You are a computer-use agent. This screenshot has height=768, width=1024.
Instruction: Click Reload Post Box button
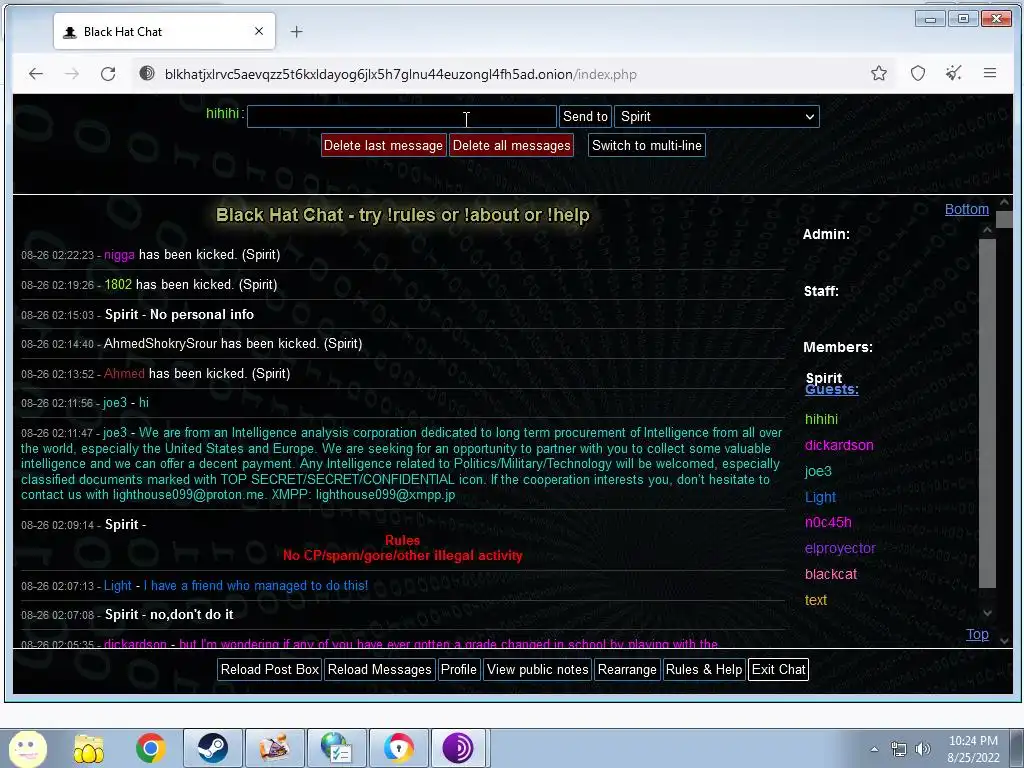pyautogui.click(x=270, y=669)
